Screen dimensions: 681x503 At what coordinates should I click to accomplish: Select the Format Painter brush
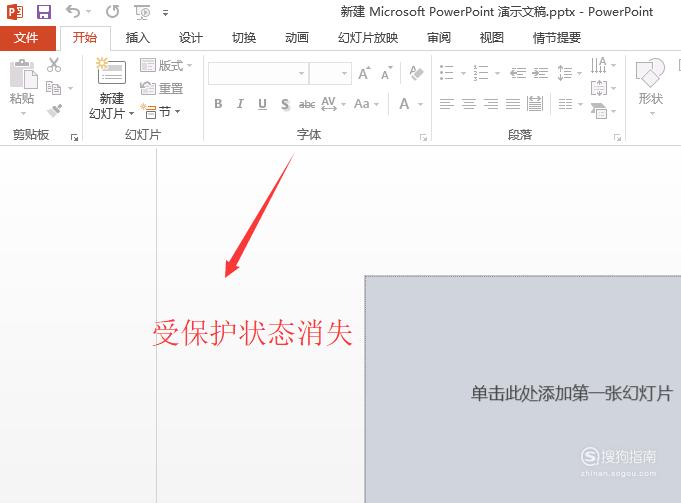click(x=54, y=111)
